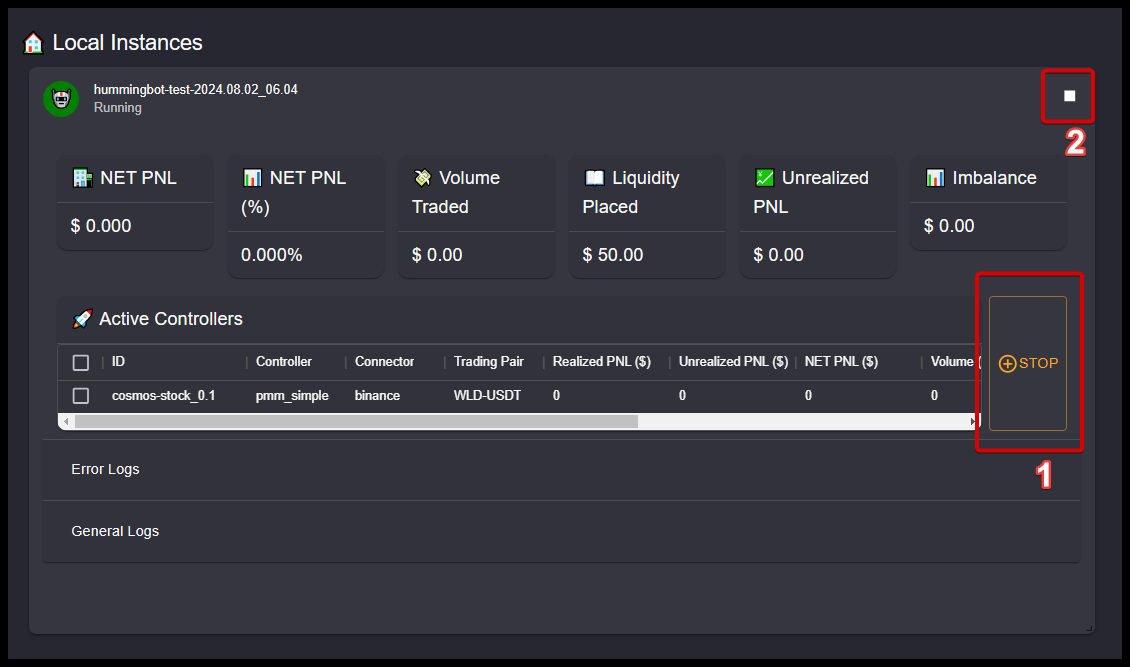Image resolution: width=1130 pixels, height=667 pixels.
Task: Check the cosmos-stock_0.1 row checkbox
Action: coord(81,396)
